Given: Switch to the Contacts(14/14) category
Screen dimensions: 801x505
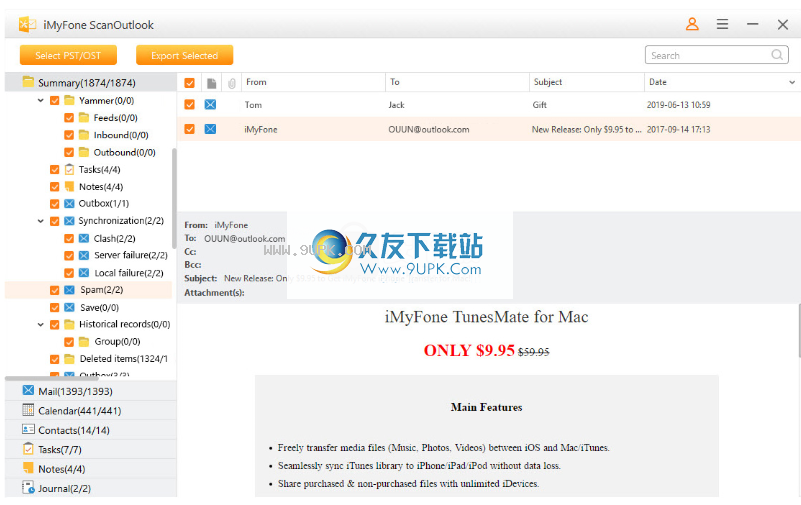Looking at the screenshot, I should tap(90, 430).
